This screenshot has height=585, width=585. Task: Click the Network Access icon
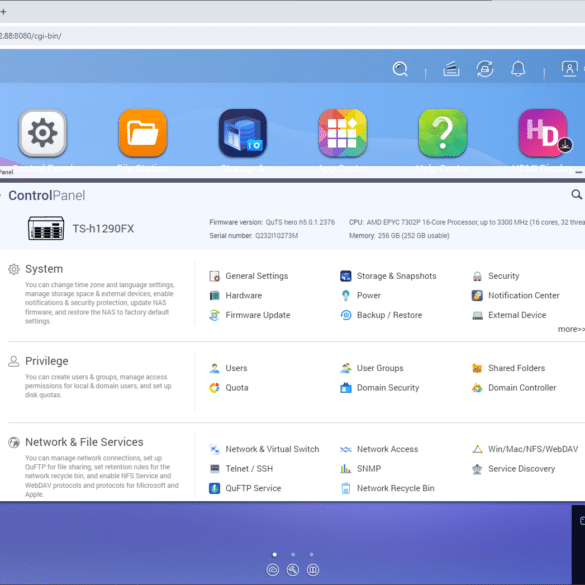tap(346, 449)
